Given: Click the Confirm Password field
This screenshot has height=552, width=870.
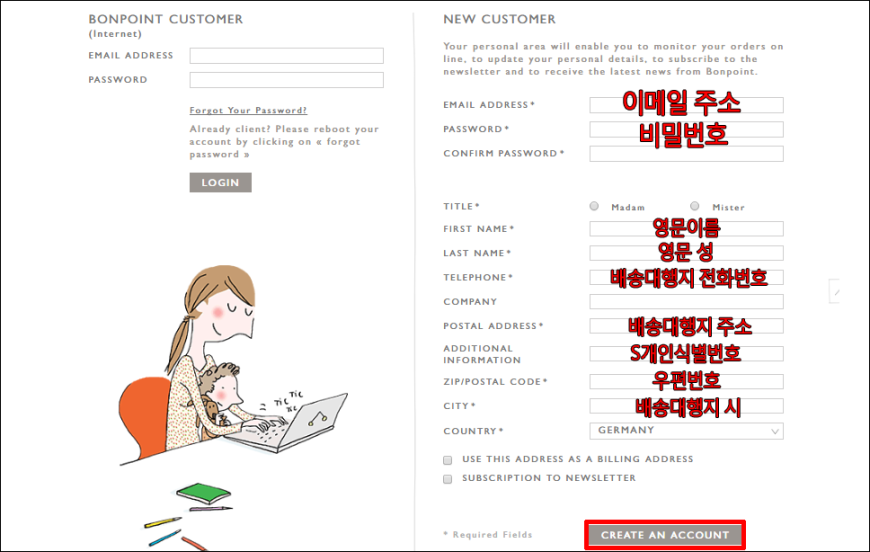Looking at the screenshot, I should click(686, 154).
